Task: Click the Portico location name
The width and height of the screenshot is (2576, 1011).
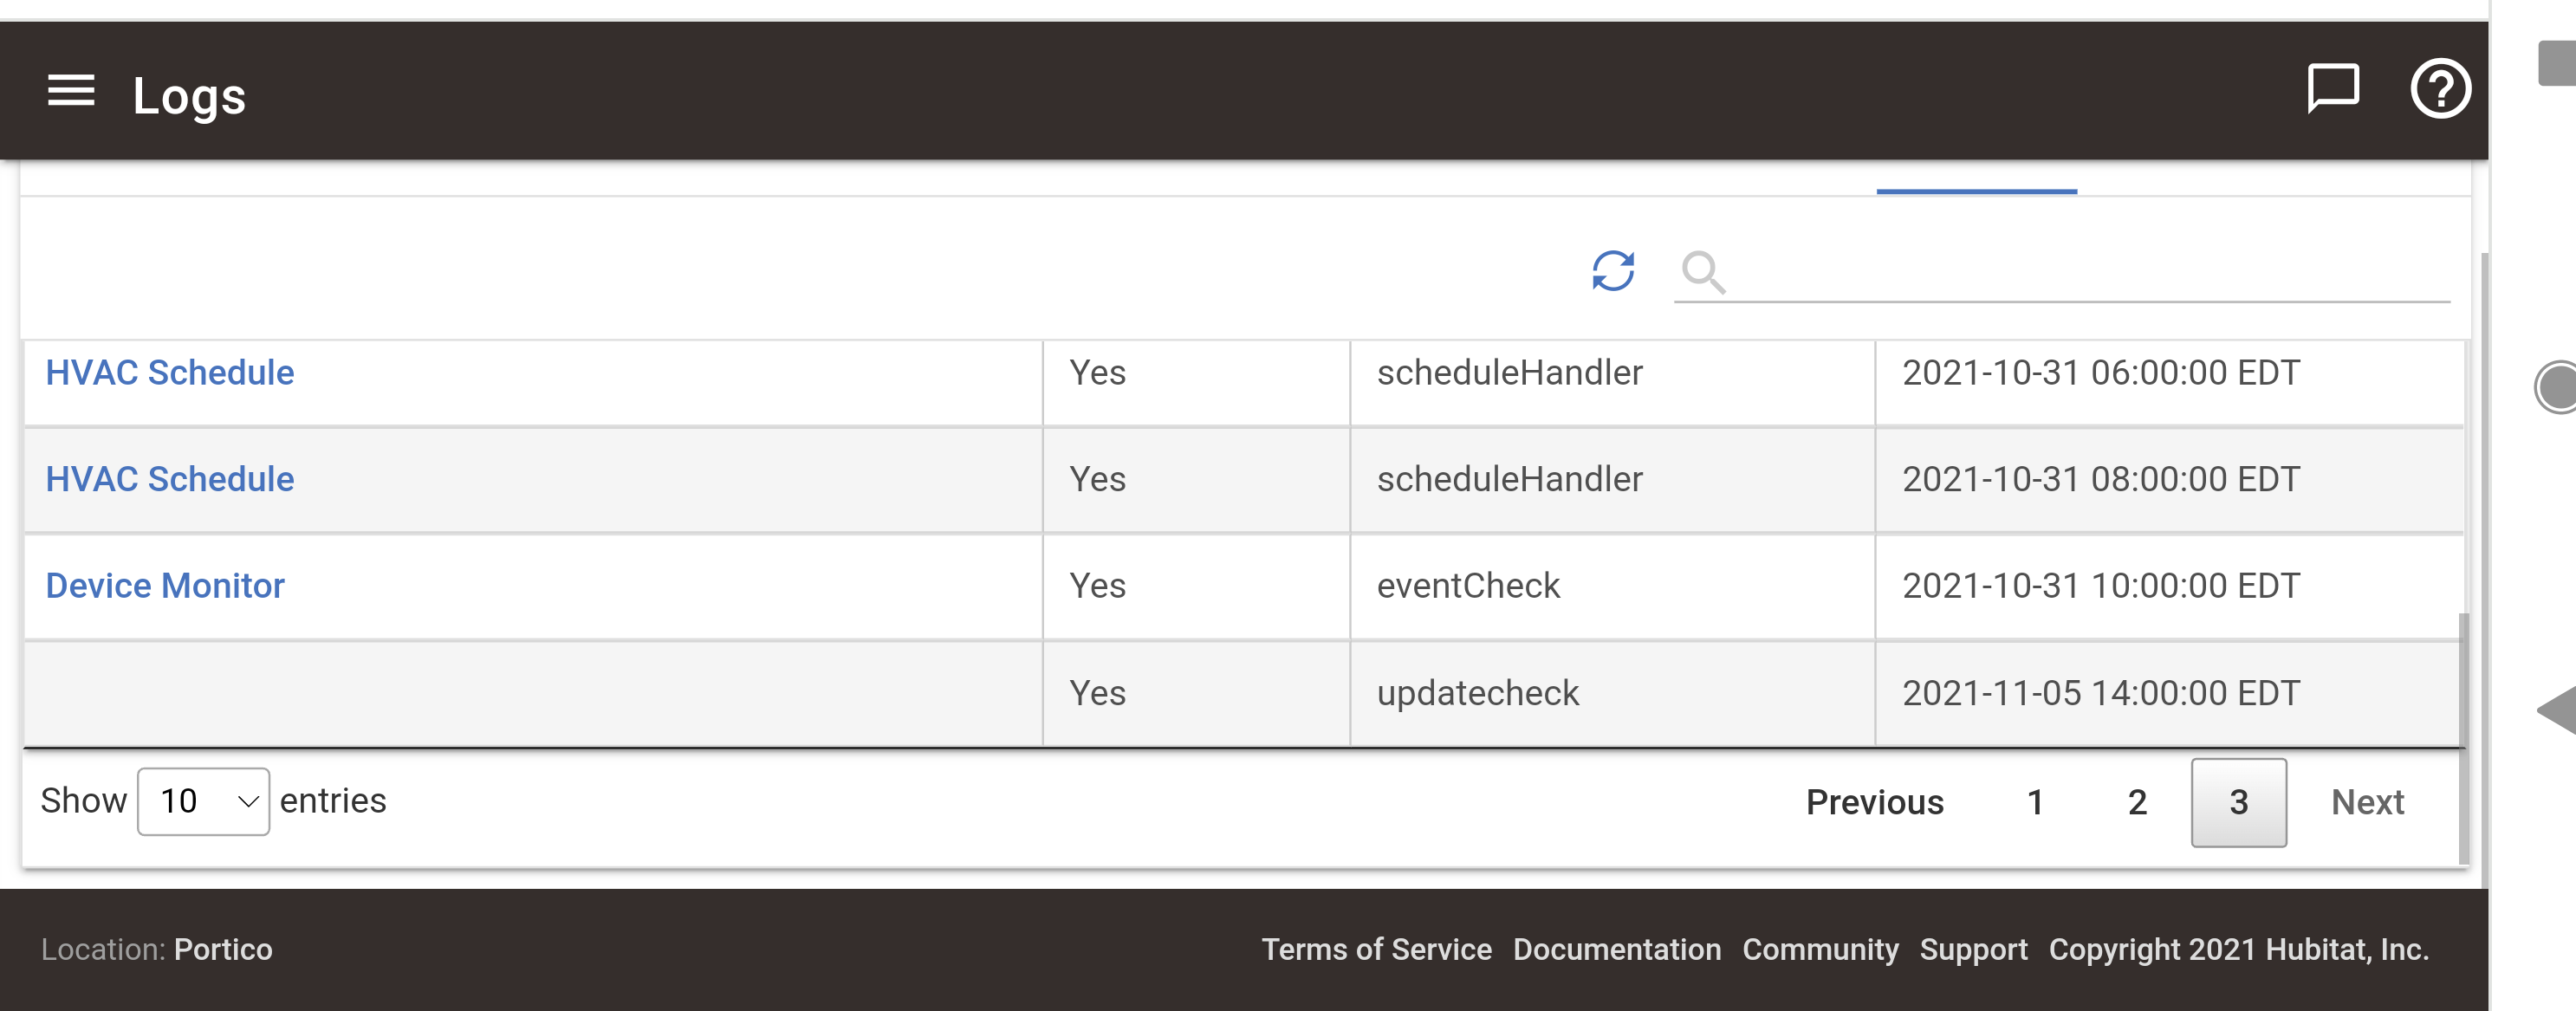Action: (223, 949)
